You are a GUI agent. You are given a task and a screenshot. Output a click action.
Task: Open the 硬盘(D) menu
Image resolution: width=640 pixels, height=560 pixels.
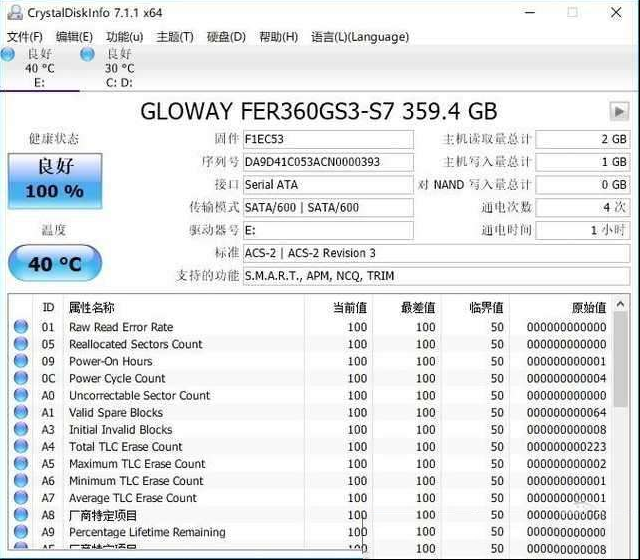[226, 37]
